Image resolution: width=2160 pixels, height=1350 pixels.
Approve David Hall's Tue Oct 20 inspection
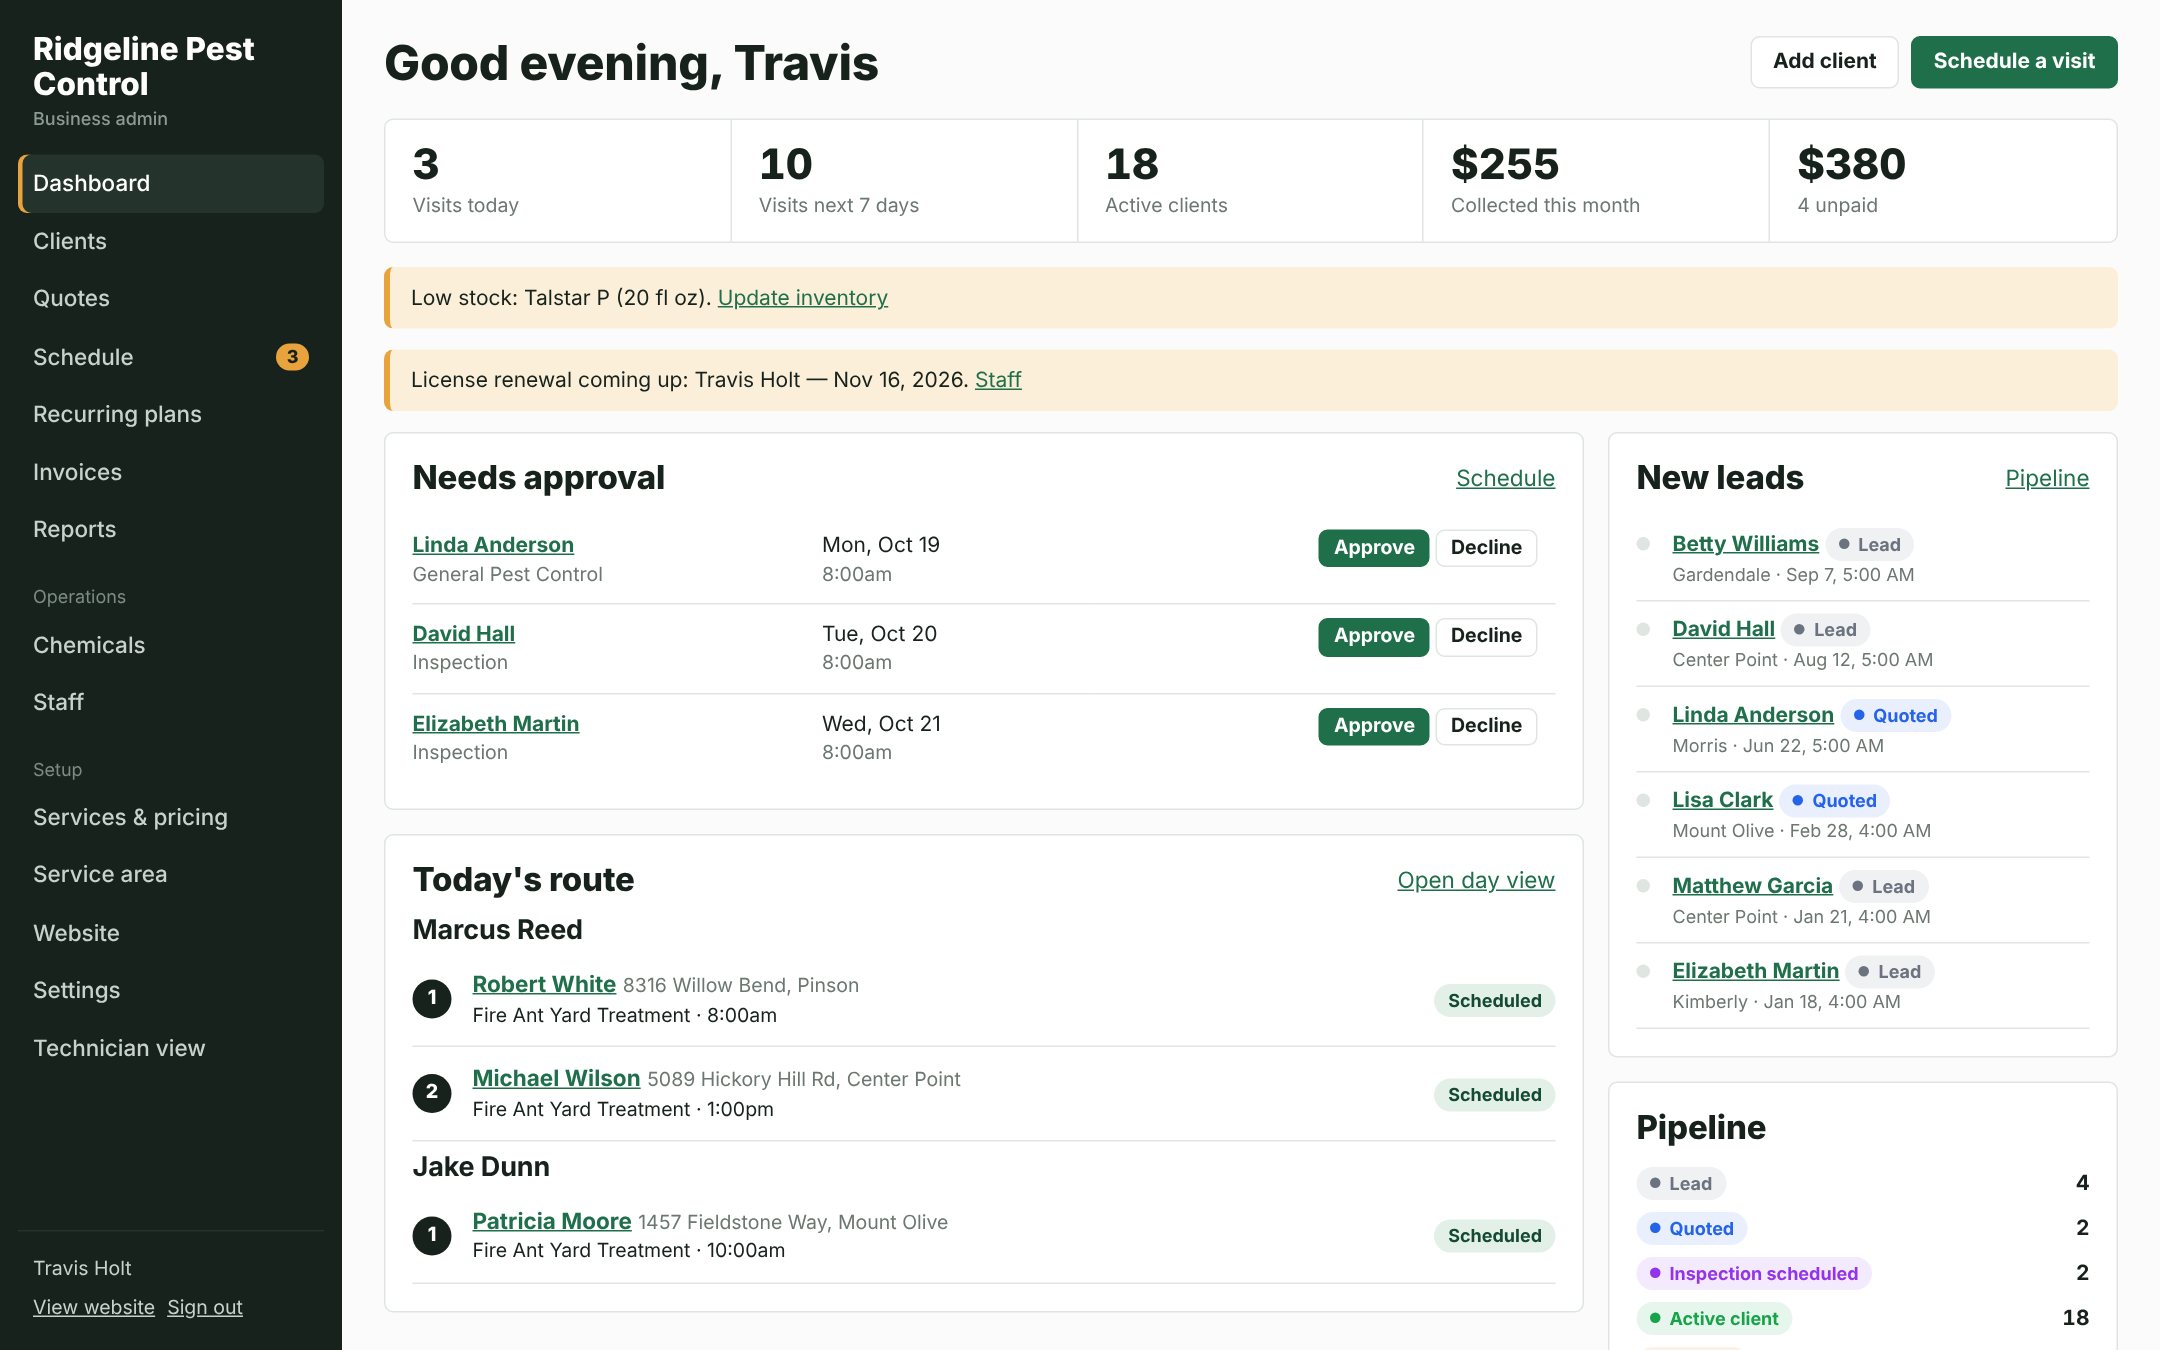click(x=1374, y=636)
